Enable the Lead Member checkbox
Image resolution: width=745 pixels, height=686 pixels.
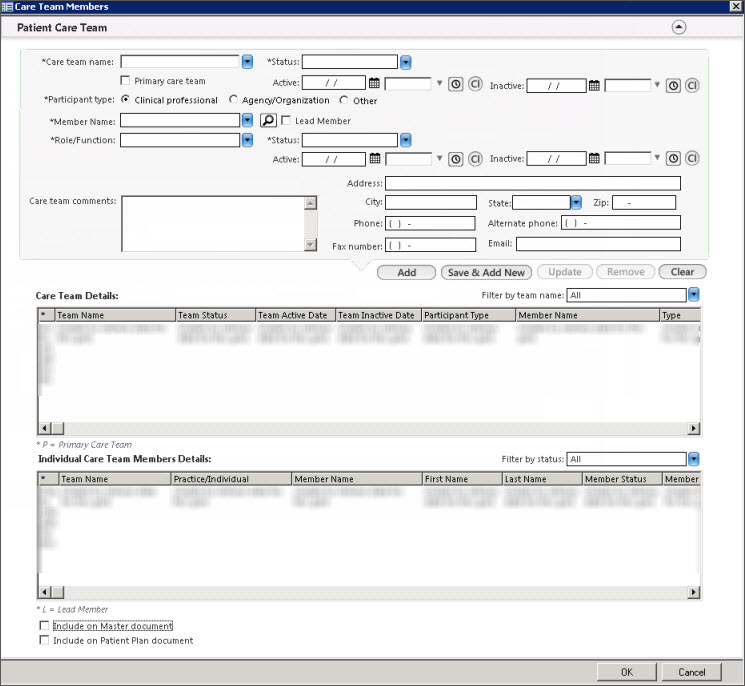[286, 121]
